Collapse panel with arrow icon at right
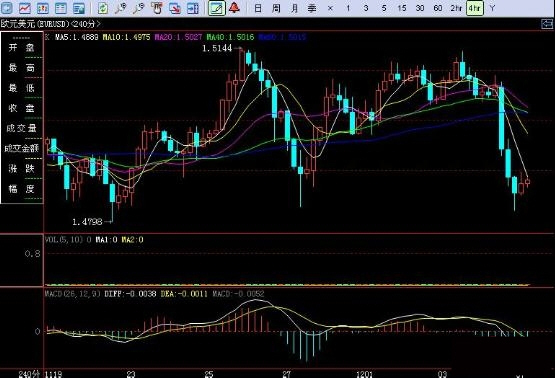 click(547, 24)
